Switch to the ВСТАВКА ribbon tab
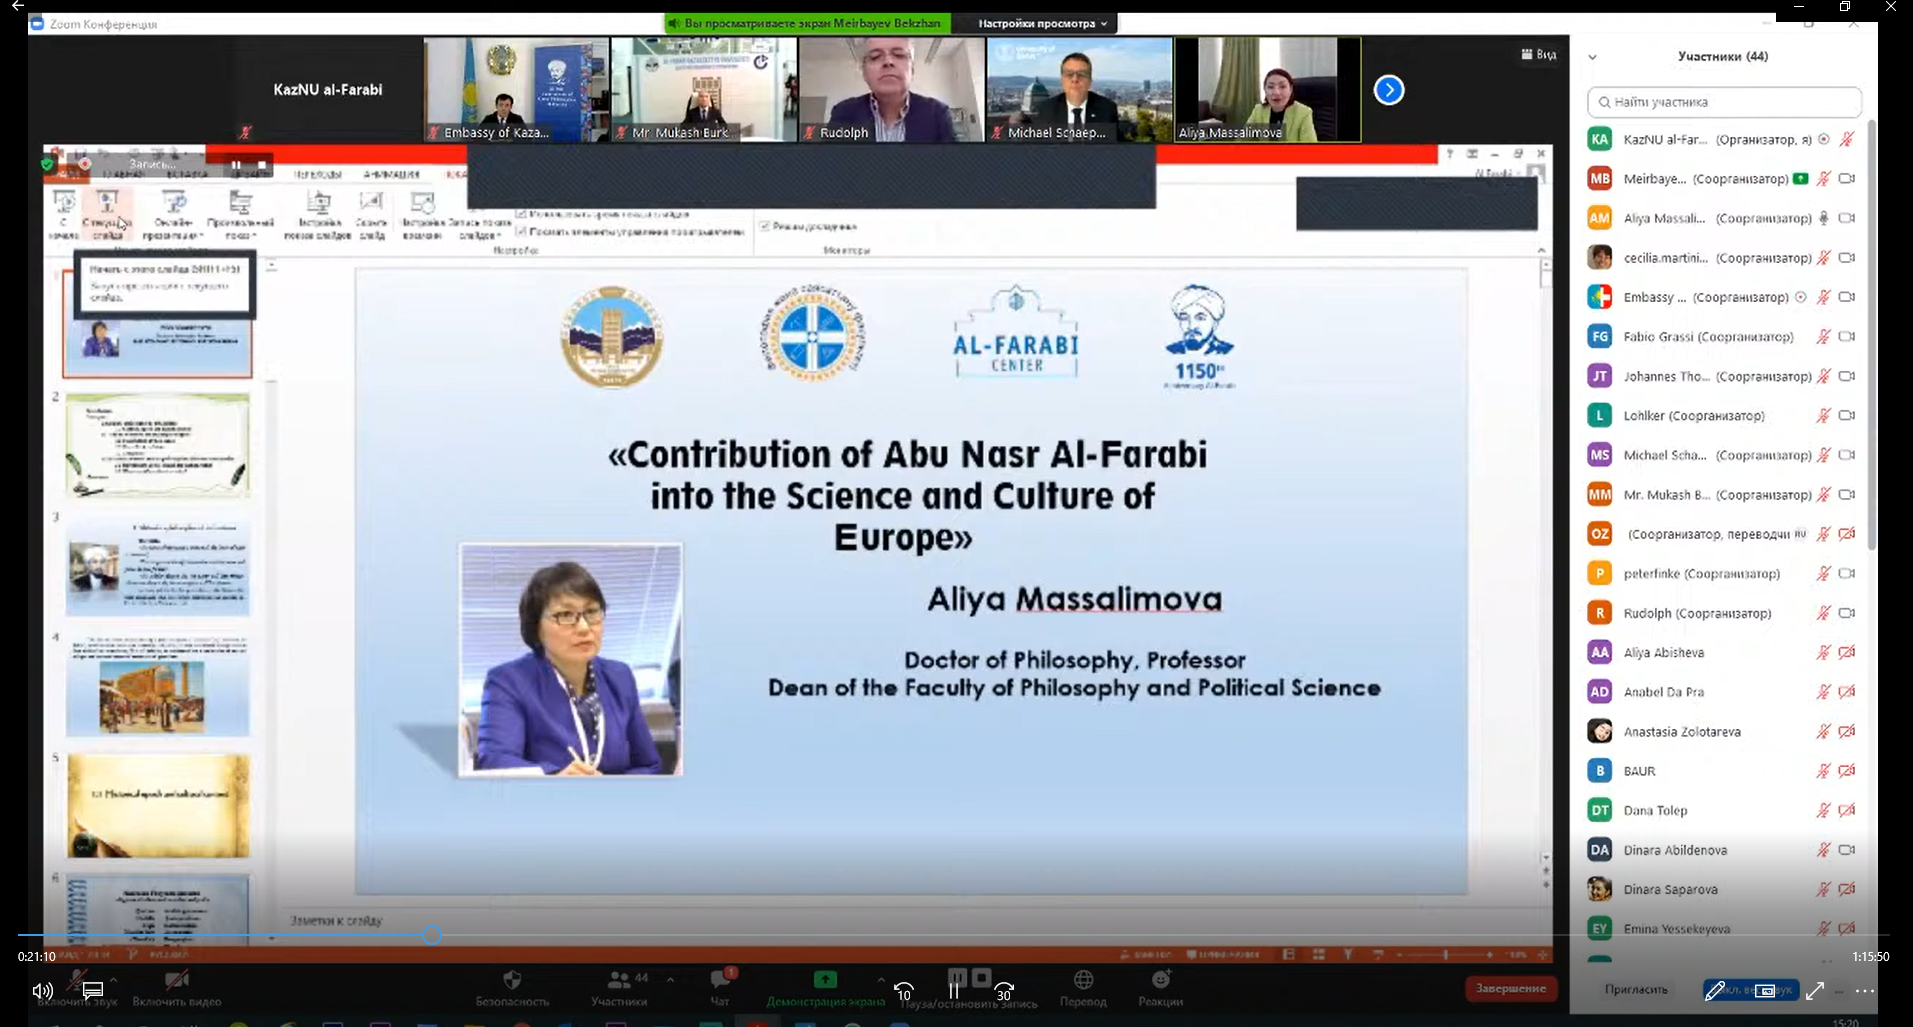The width and height of the screenshot is (1913, 1027). click(186, 174)
